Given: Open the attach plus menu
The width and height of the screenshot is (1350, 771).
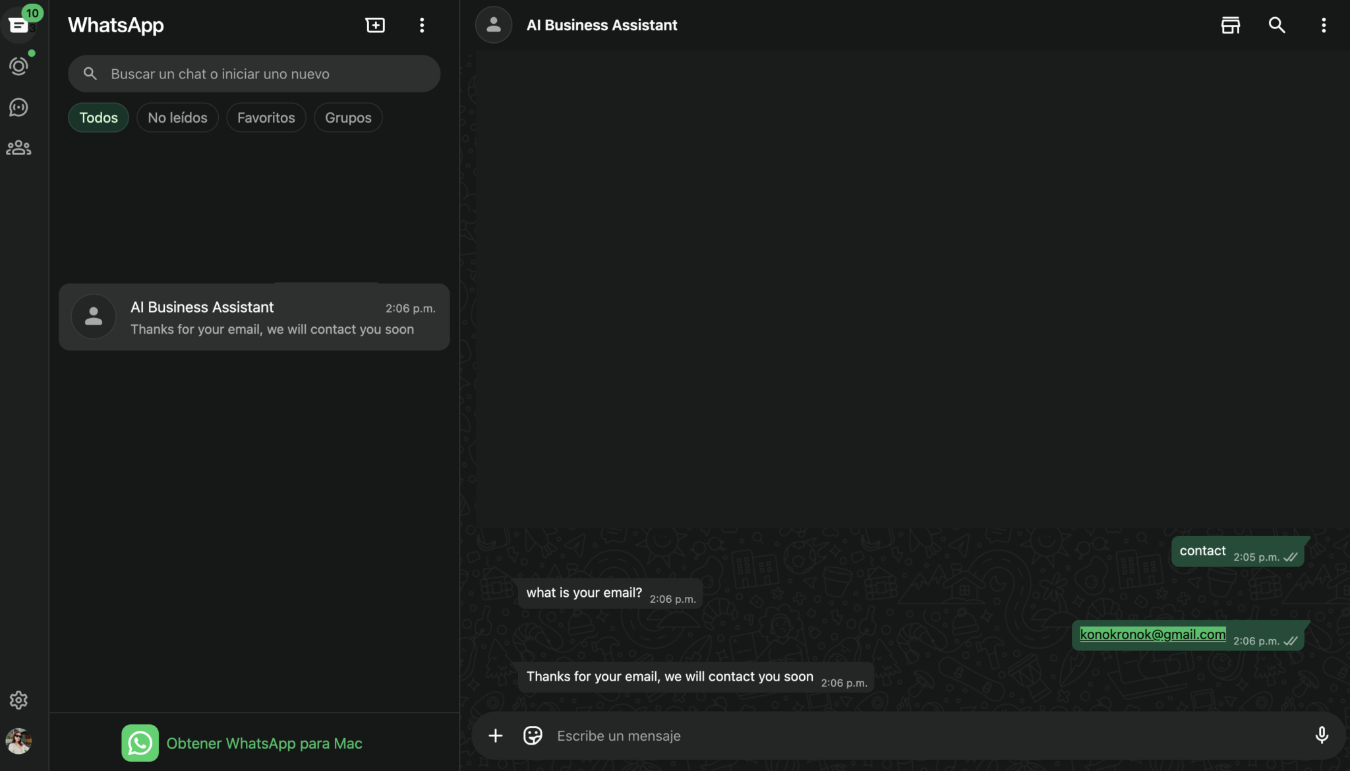Looking at the screenshot, I should pyautogui.click(x=495, y=735).
